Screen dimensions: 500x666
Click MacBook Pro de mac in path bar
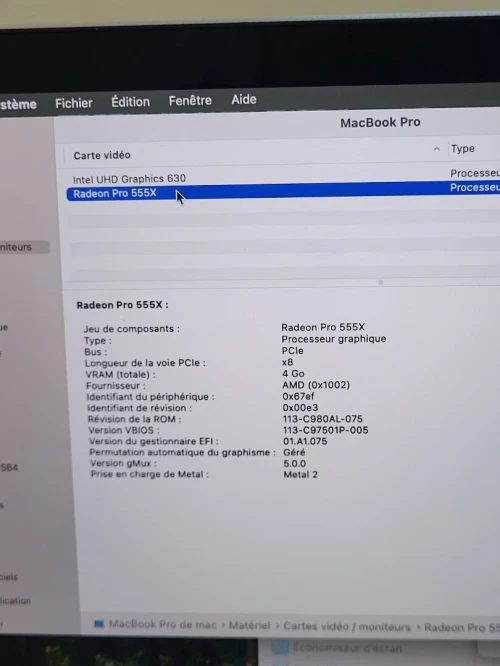[163, 624]
